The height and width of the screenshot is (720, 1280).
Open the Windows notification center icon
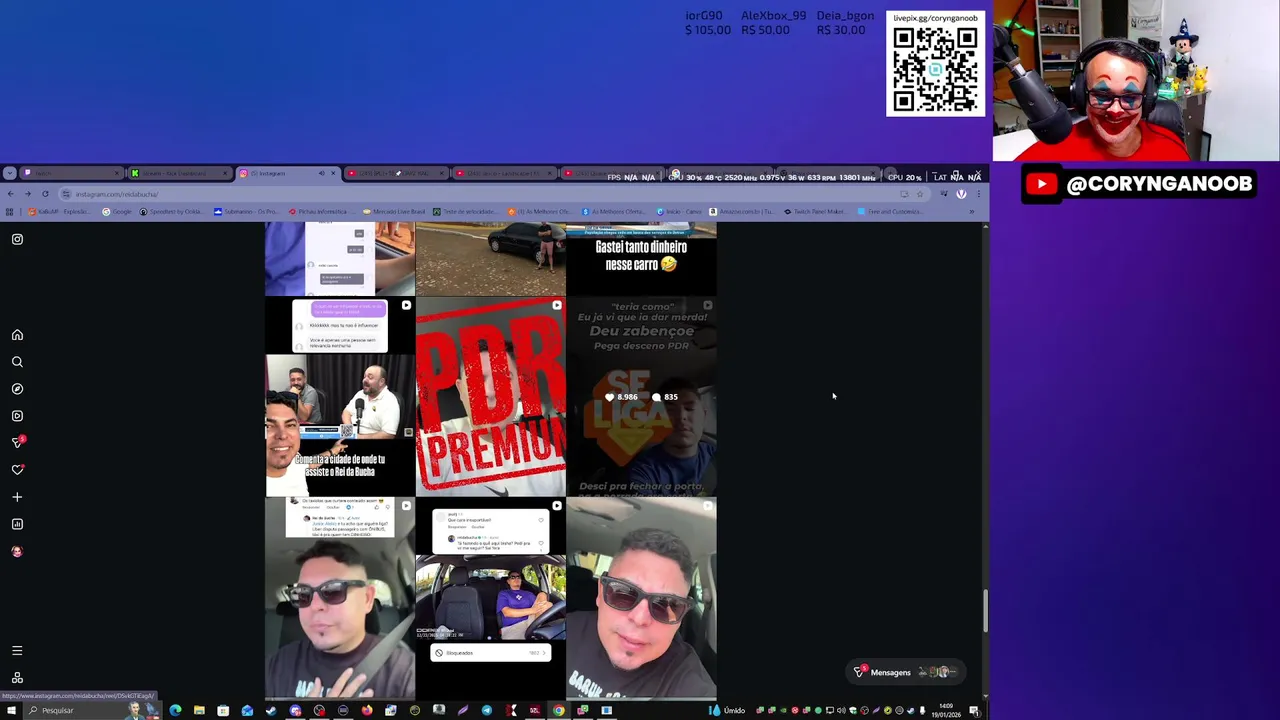(x=973, y=710)
